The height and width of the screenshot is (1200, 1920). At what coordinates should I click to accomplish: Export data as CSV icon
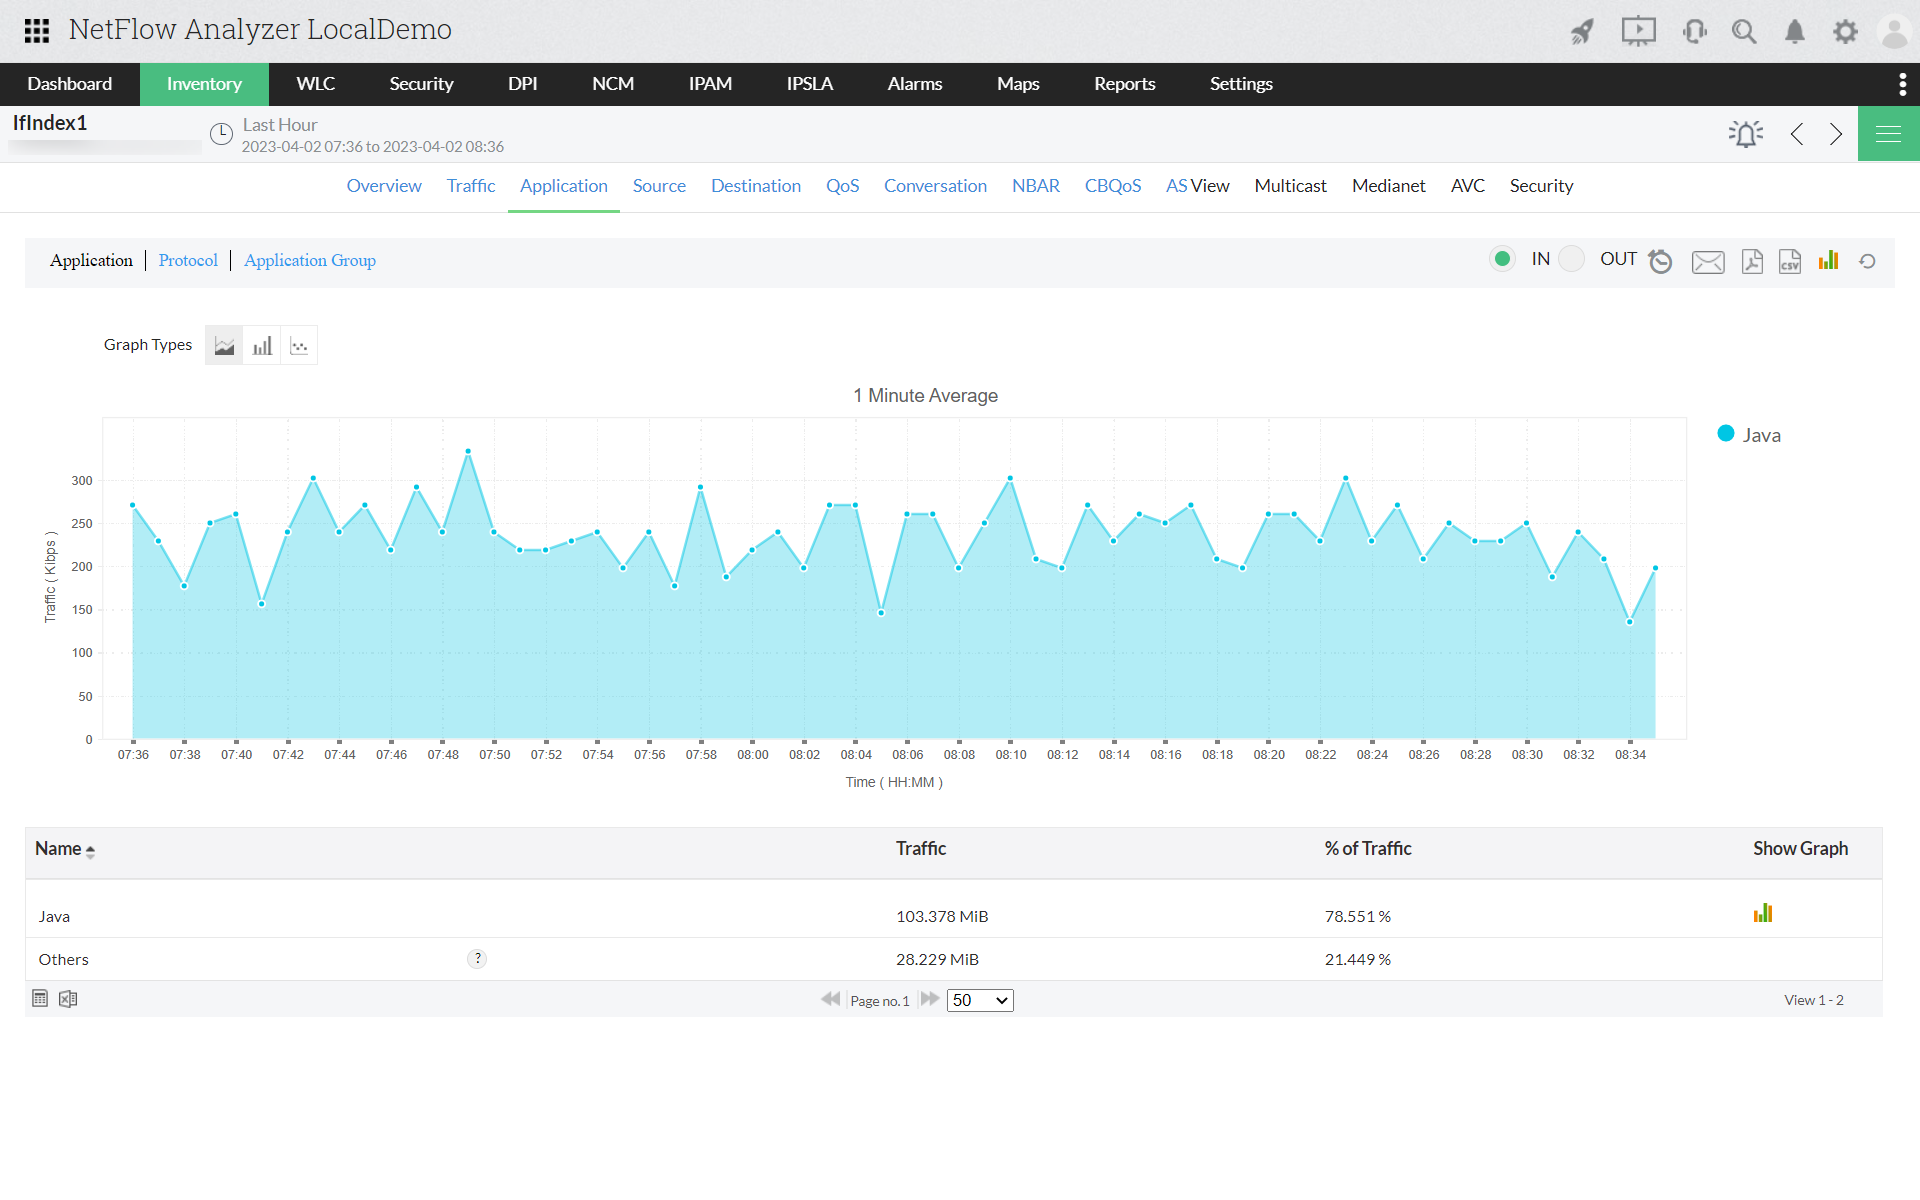point(1790,261)
